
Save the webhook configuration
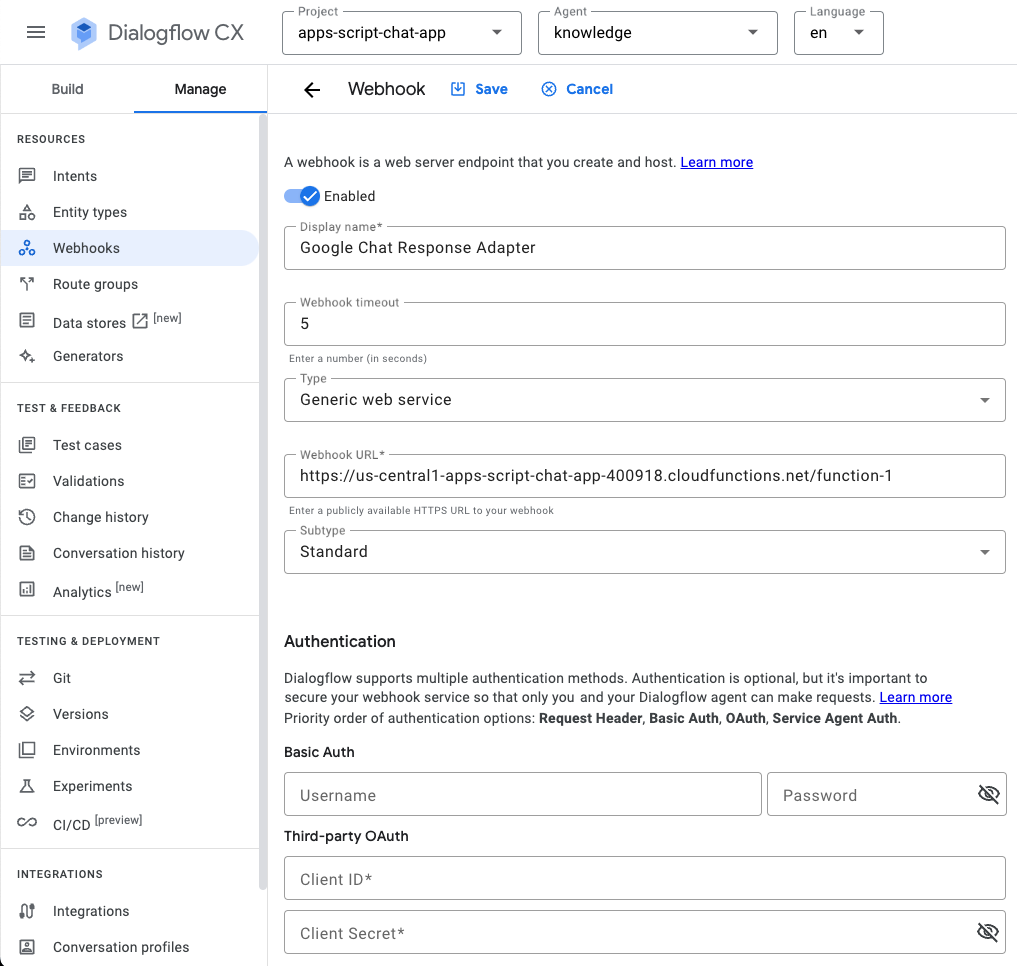point(479,89)
